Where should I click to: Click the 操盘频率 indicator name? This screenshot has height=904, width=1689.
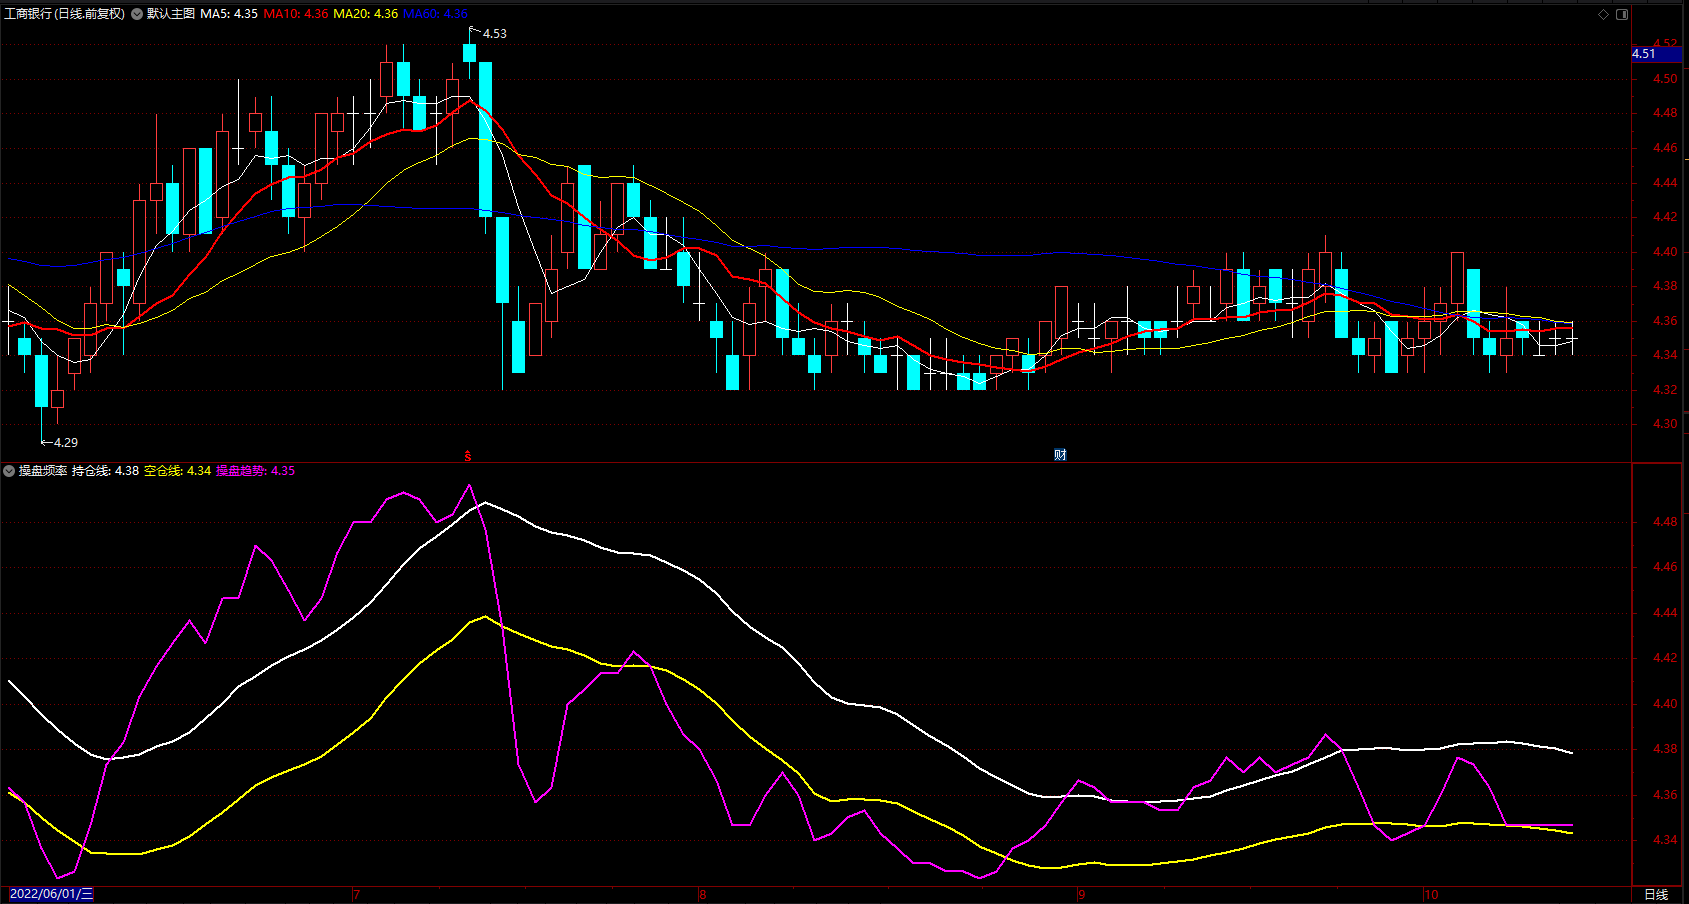click(x=43, y=471)
